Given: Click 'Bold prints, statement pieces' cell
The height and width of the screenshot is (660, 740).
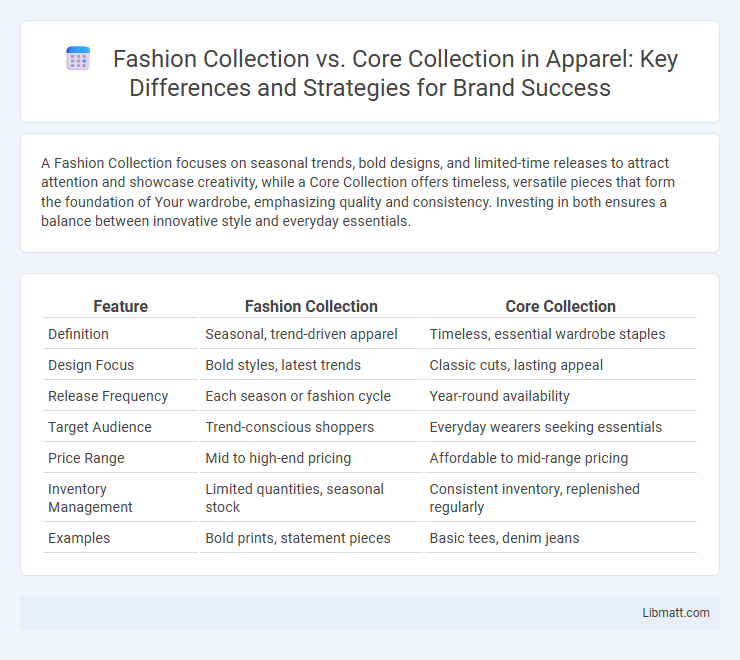Looking at the screenshot, I should click(x=298, y=538).
